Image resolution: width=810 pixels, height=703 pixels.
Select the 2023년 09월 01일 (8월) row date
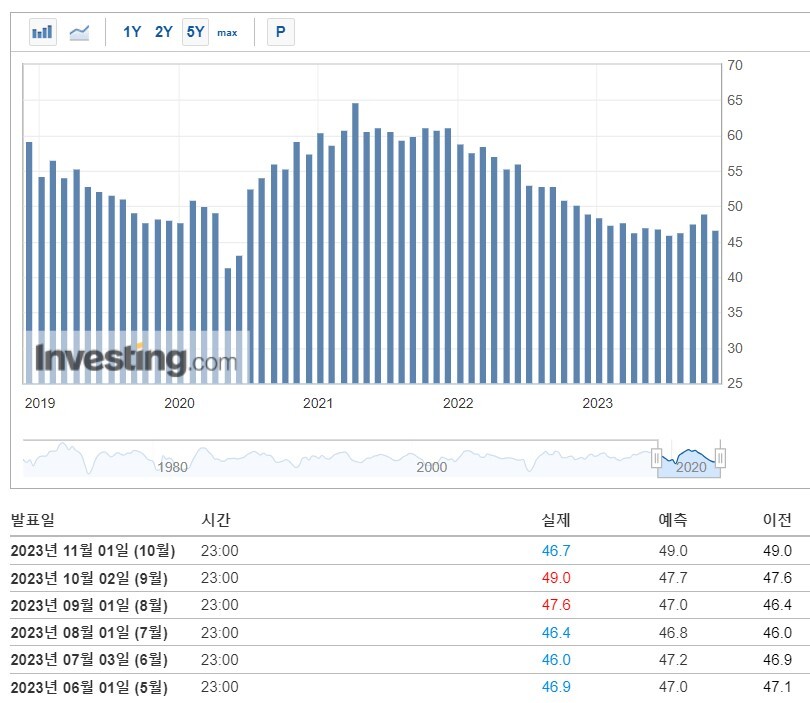click(x=89, y=605)
